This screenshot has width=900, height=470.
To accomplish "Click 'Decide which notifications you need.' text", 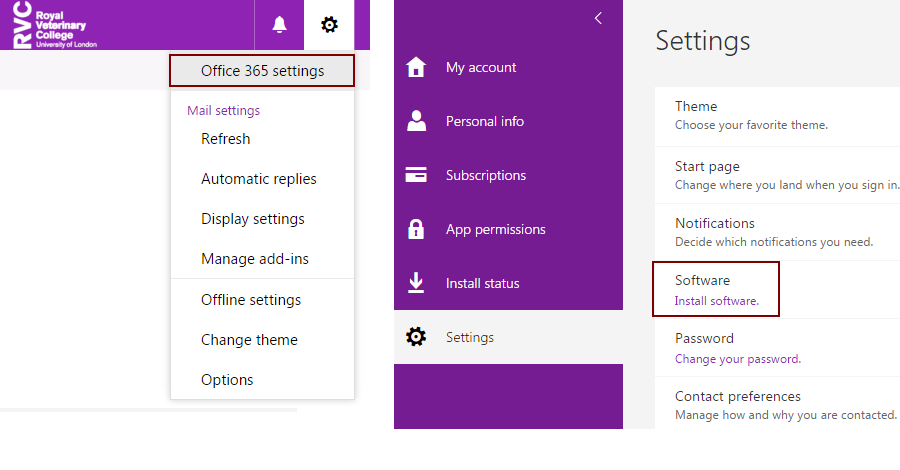I will [774, 242].
